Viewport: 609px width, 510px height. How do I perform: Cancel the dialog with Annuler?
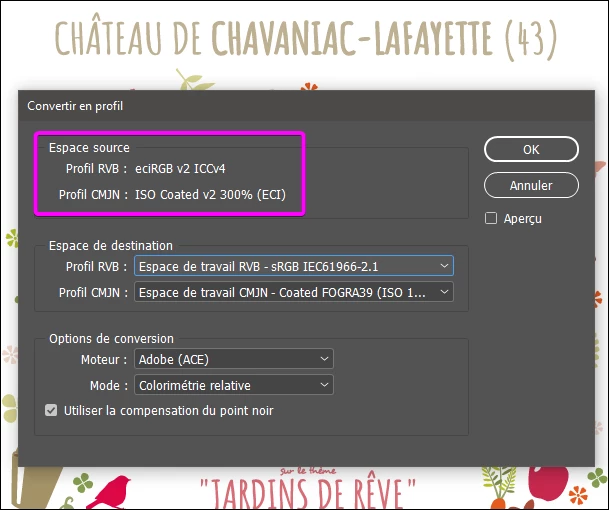point(531,185)
